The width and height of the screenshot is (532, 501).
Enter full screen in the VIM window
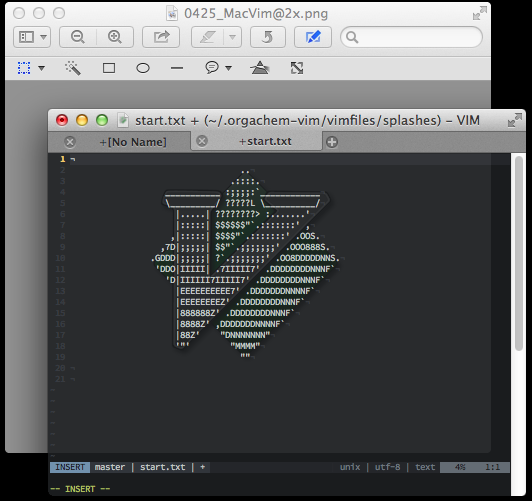pos(515,120)
